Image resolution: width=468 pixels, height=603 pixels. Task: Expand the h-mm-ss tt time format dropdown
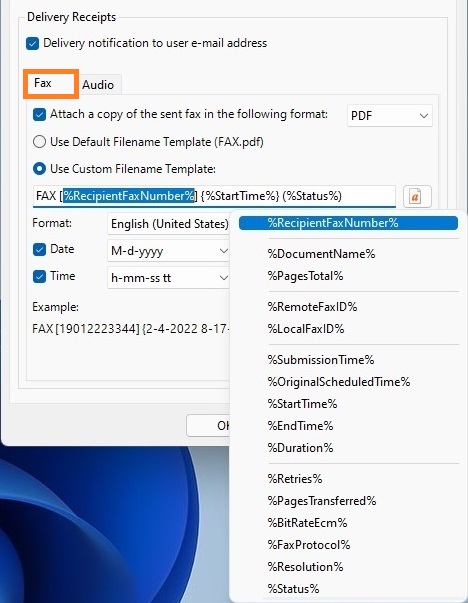point(168,278)
